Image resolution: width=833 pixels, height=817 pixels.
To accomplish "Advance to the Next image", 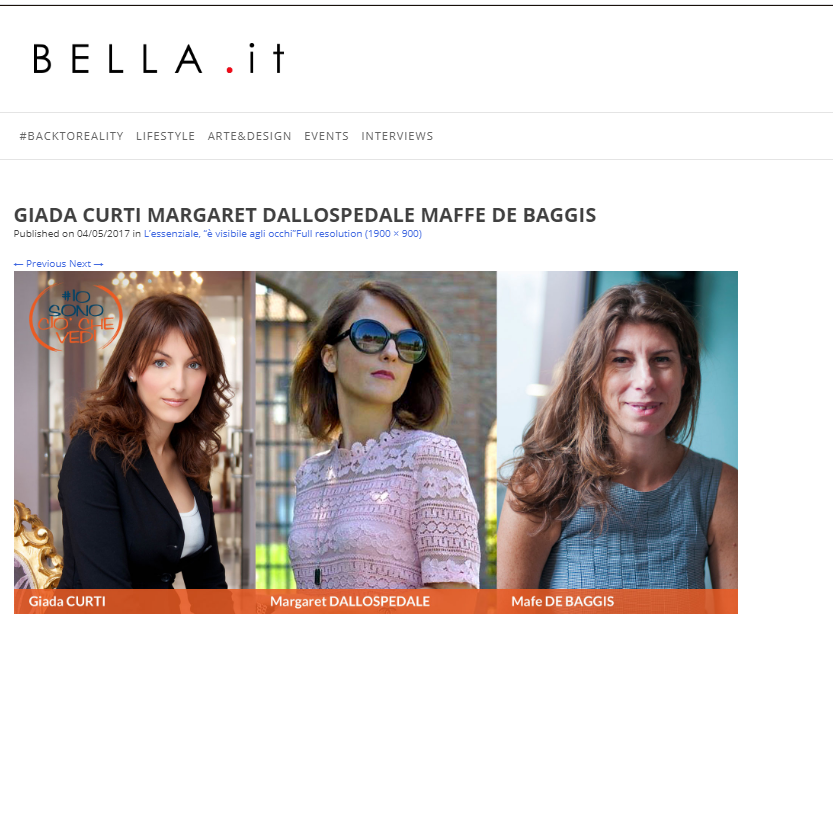I will pos(86,263).
